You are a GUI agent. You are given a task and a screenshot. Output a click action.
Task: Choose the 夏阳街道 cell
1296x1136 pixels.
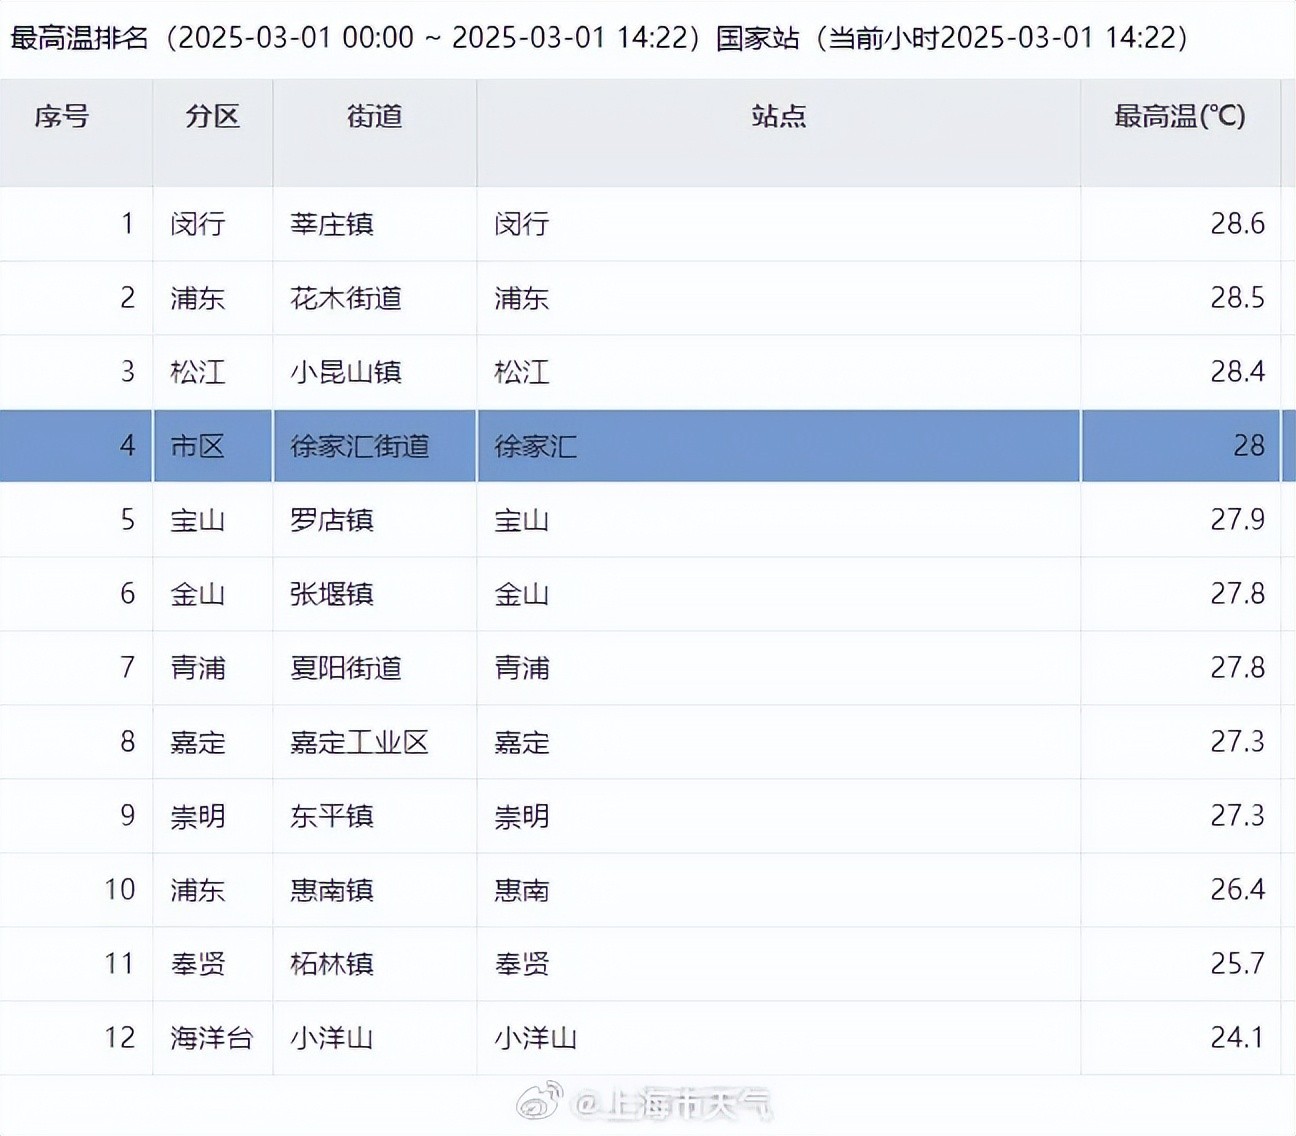point(346,668)
